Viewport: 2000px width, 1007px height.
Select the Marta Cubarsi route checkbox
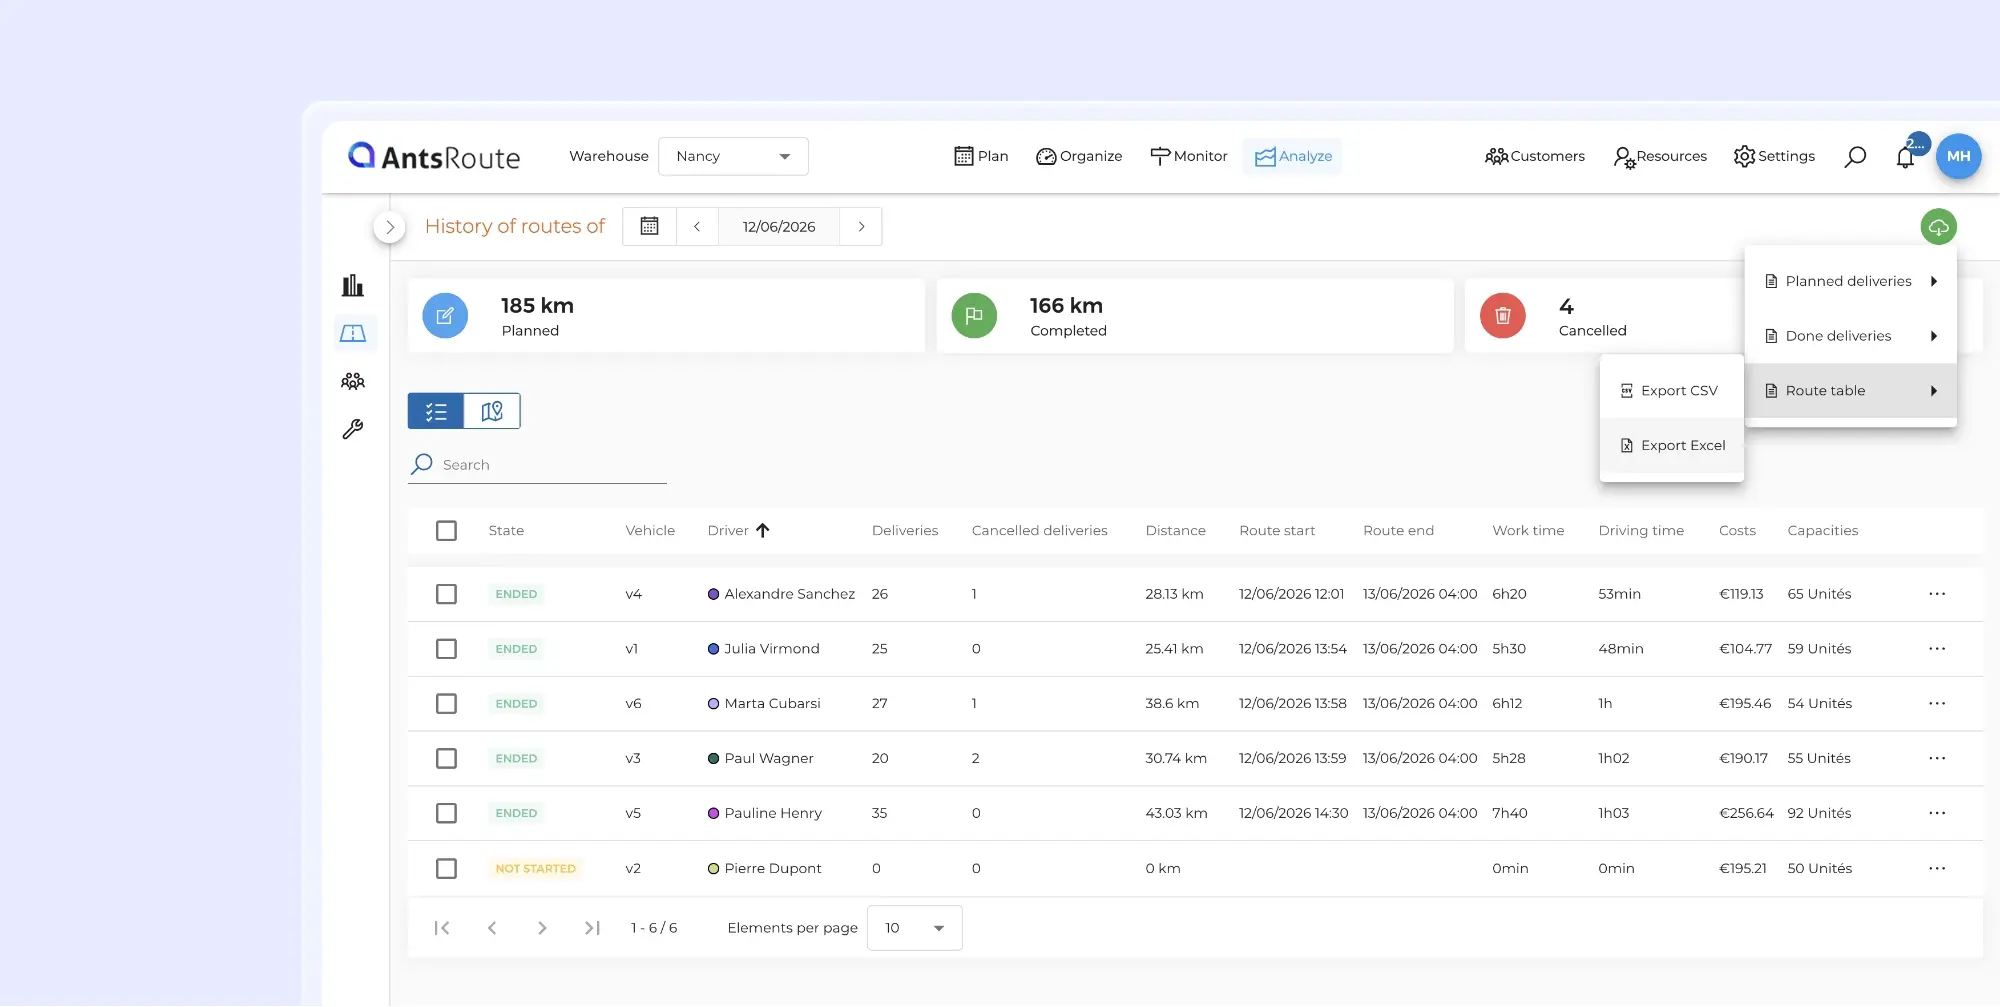(x=446, y=703)
